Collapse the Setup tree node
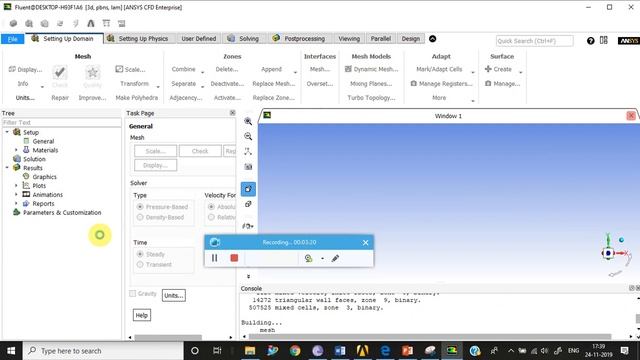Viewport: 640px width, 360px height. 7,132
